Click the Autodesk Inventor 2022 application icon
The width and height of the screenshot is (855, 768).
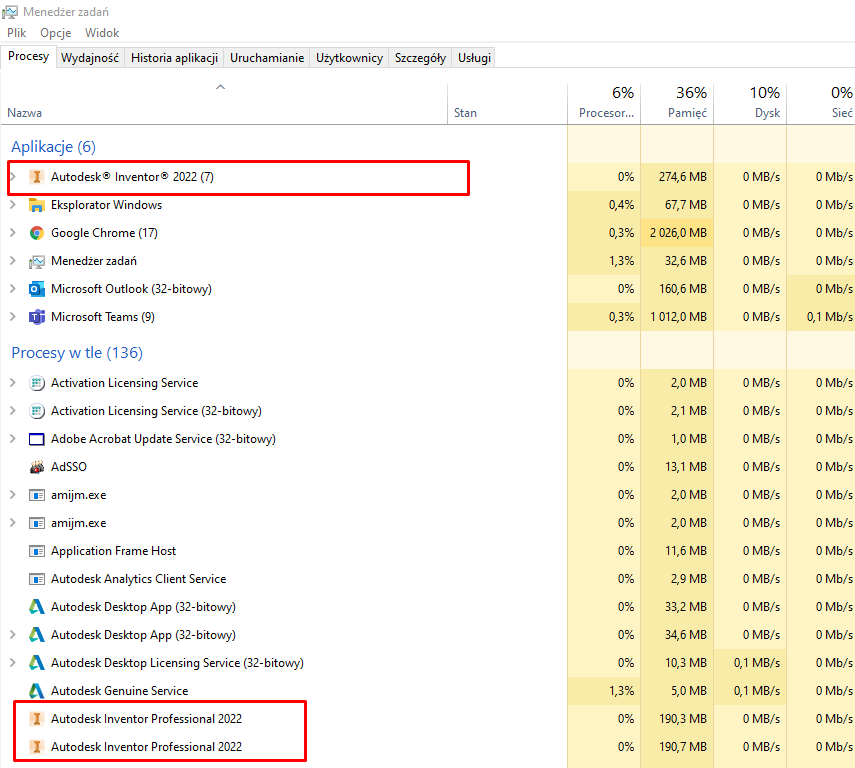point(36,177)
